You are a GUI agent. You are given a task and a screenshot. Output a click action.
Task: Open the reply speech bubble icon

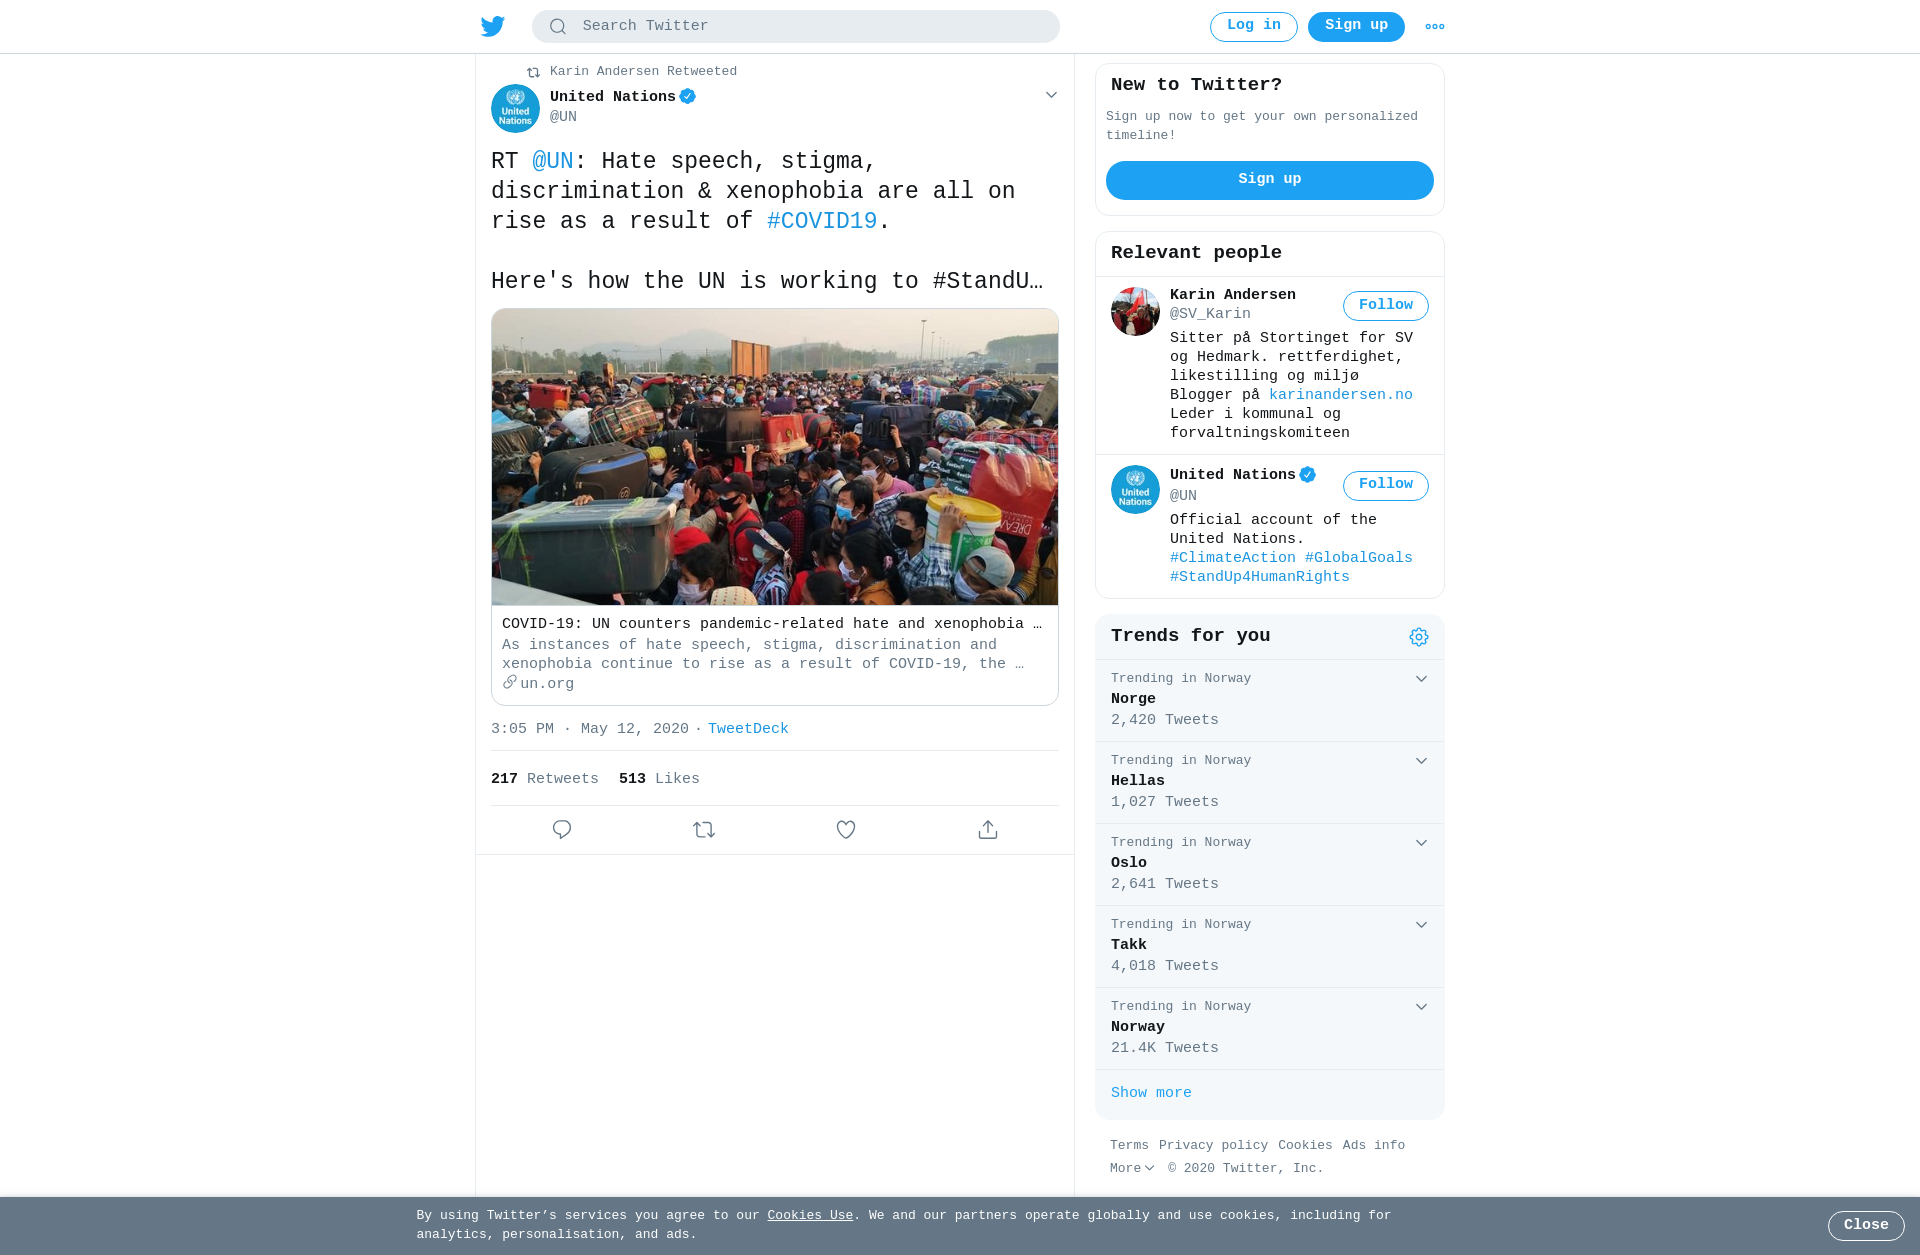(x=562, y=830)
